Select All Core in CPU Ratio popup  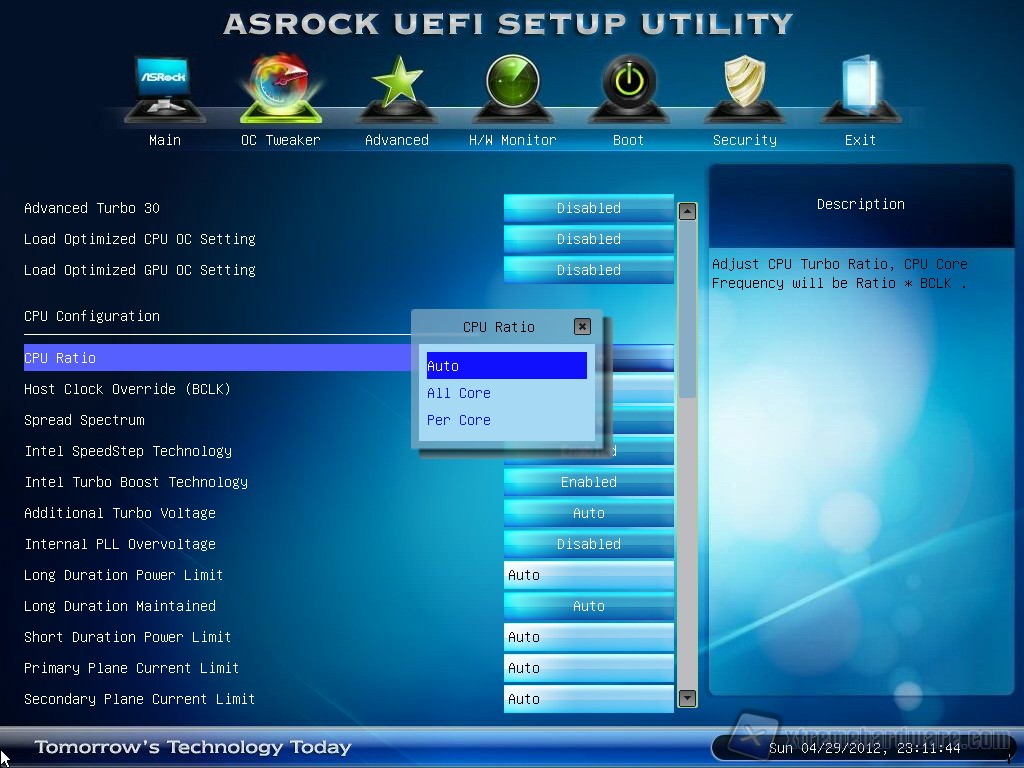459,393
